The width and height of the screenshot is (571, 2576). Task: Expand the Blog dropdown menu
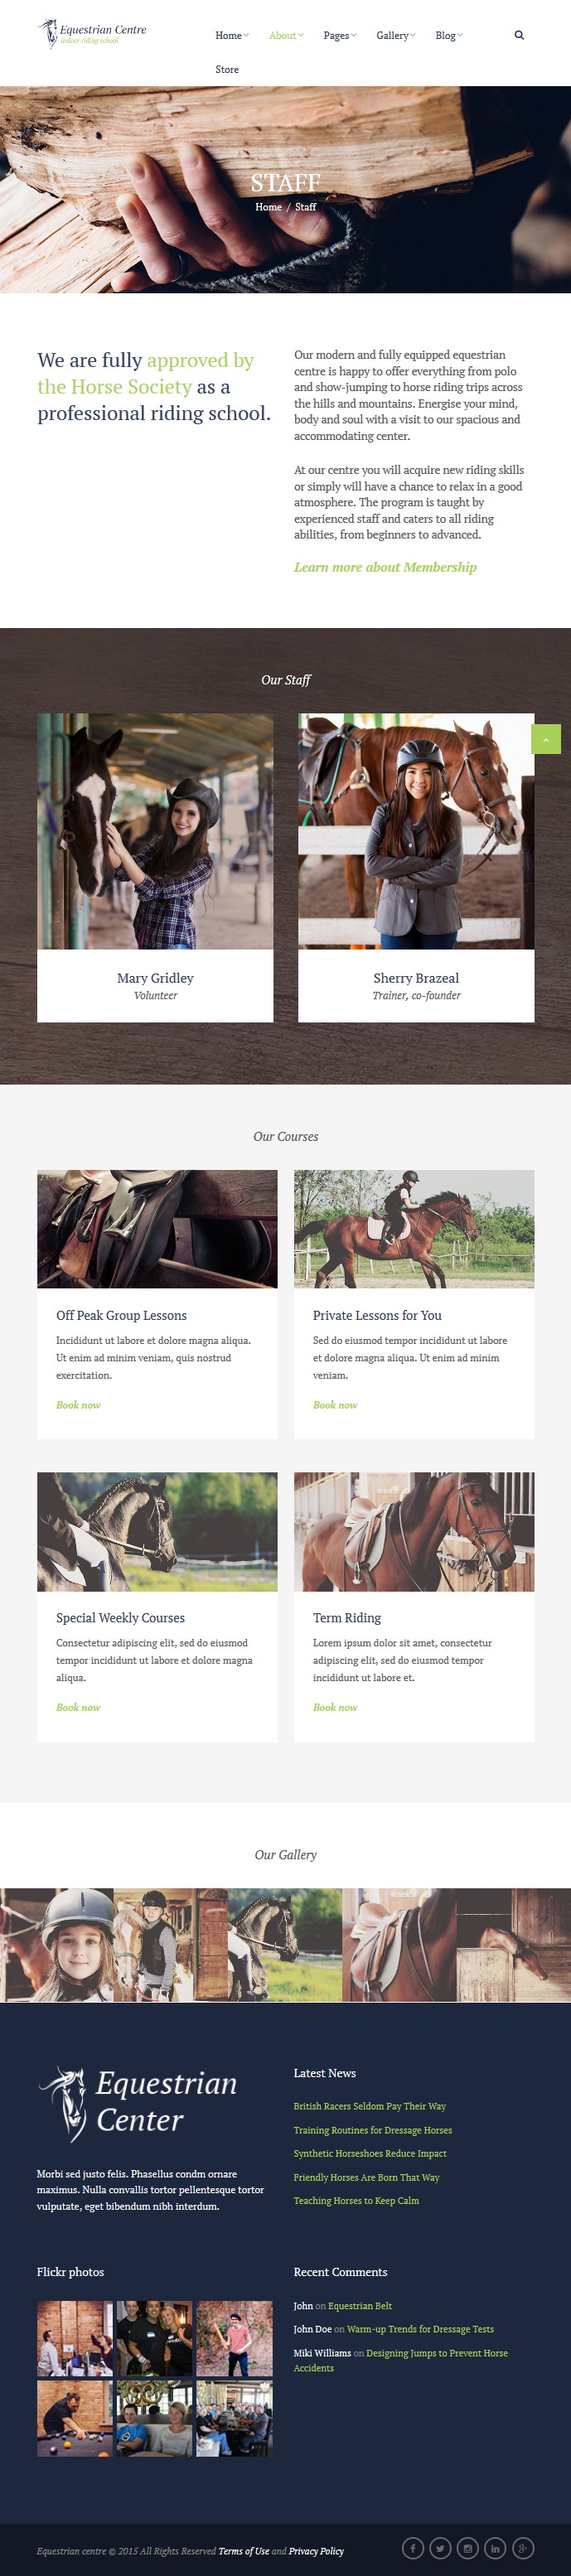(449, 35)
